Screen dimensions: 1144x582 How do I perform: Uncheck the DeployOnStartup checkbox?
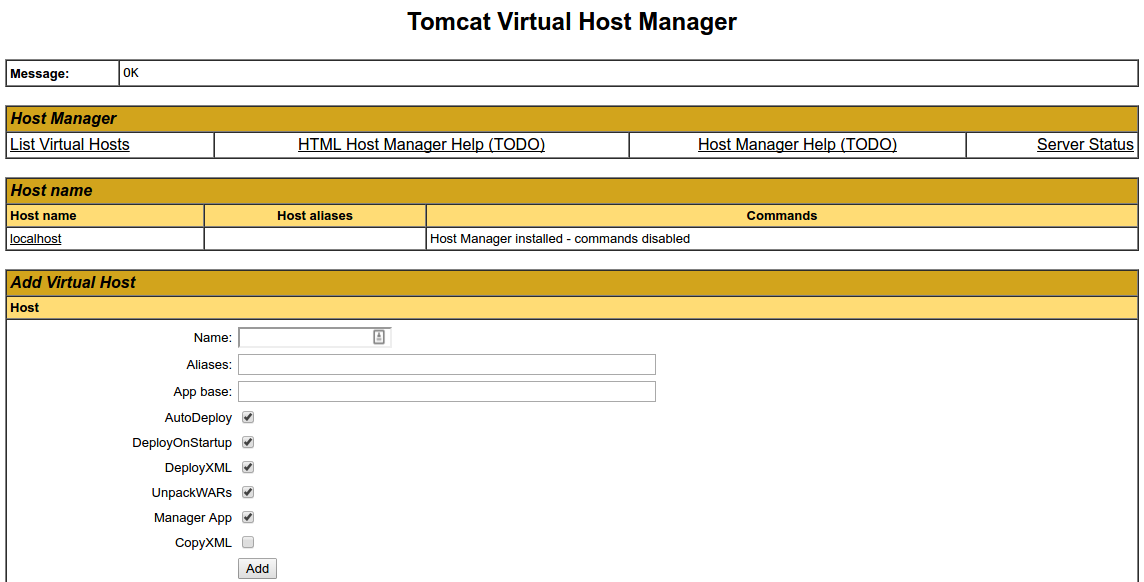click(248, 442)
